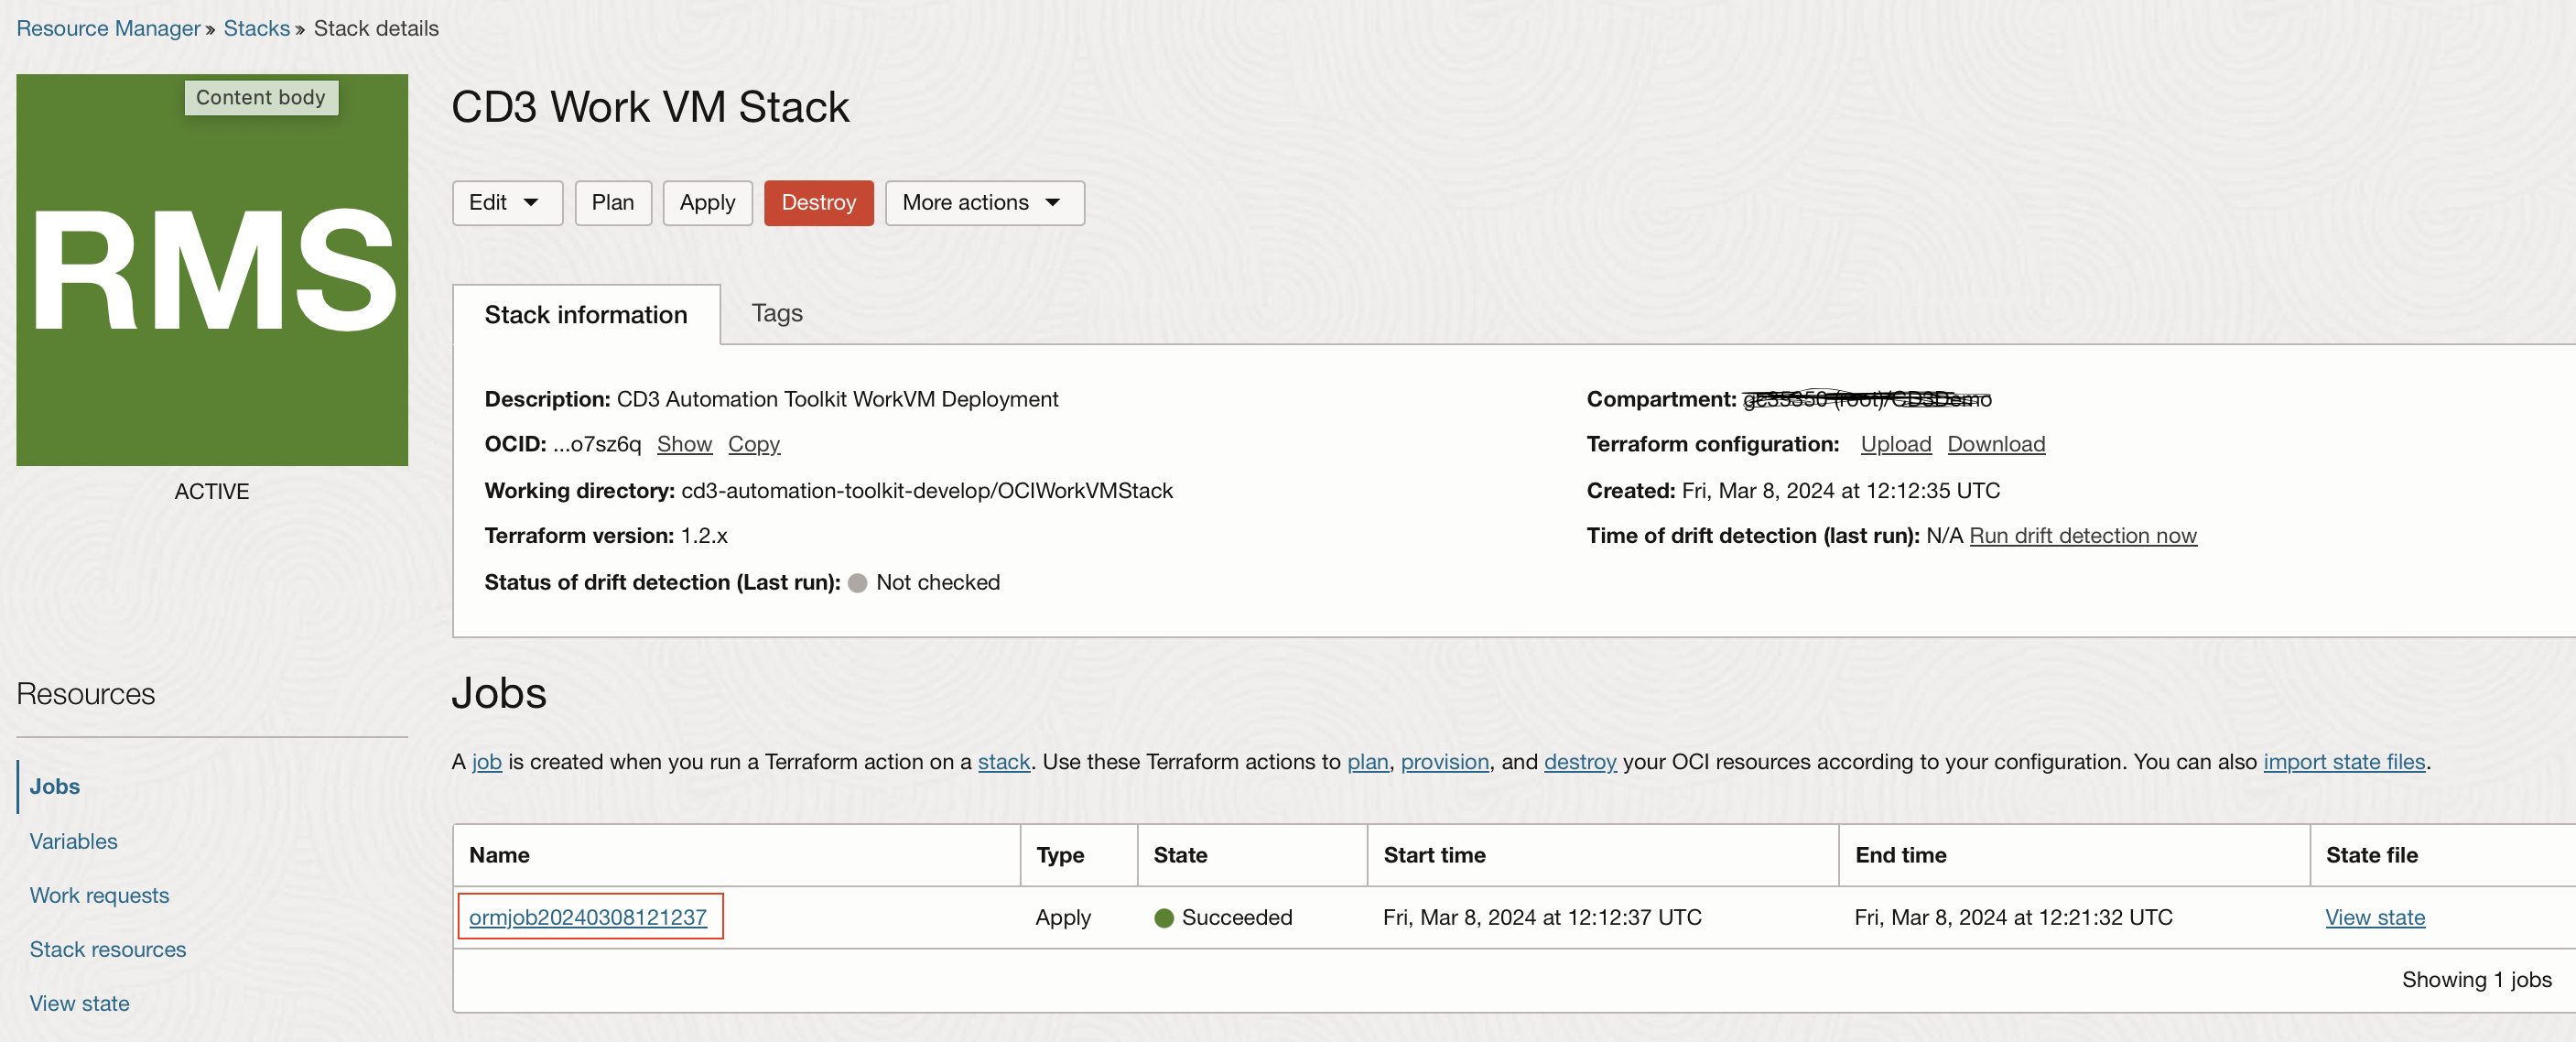
Task: Open job ormjob20240308121237
Action: click(x=587, y=917)
